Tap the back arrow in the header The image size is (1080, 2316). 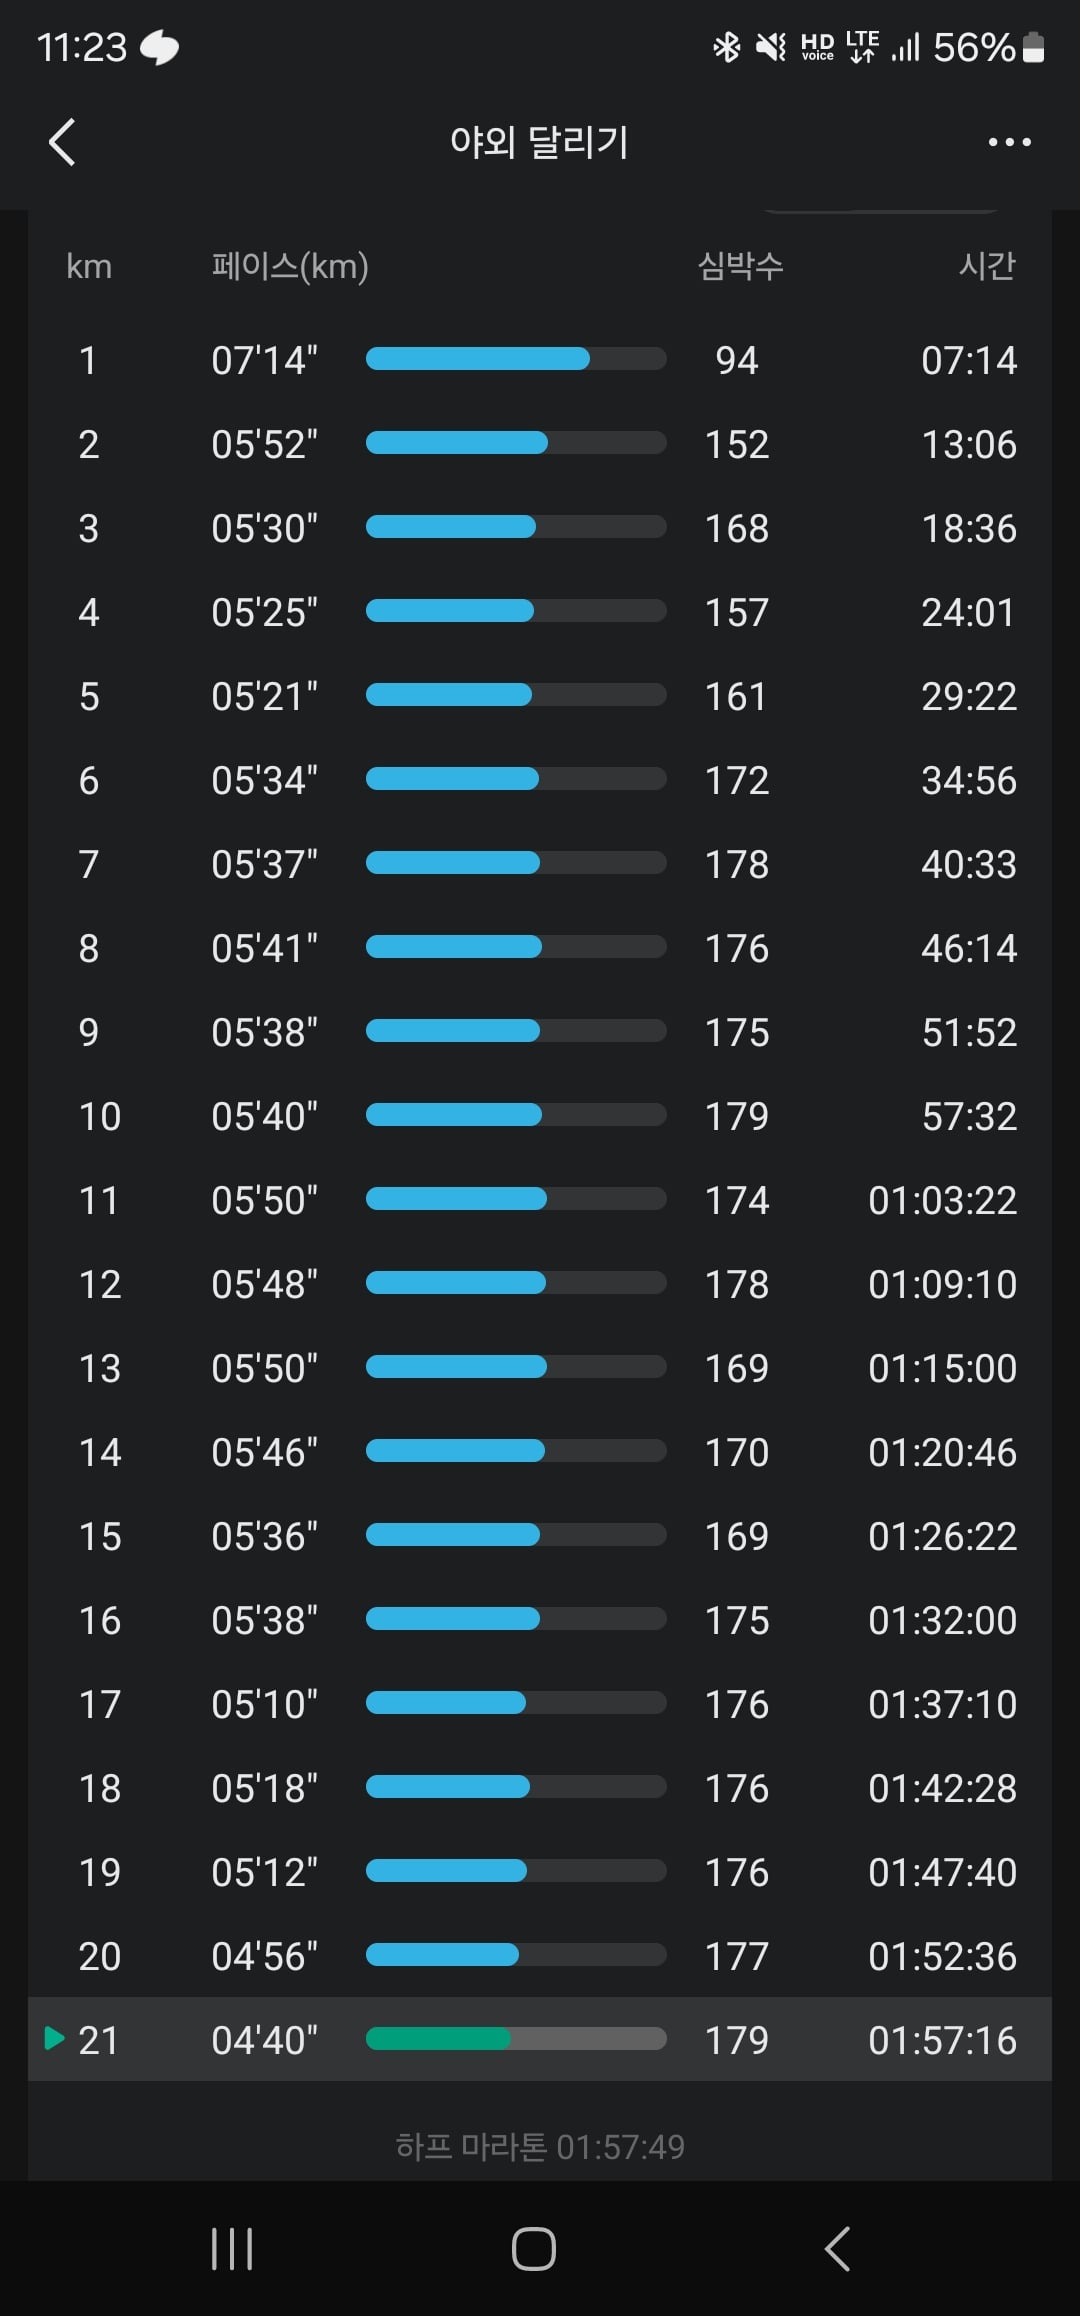62,141
